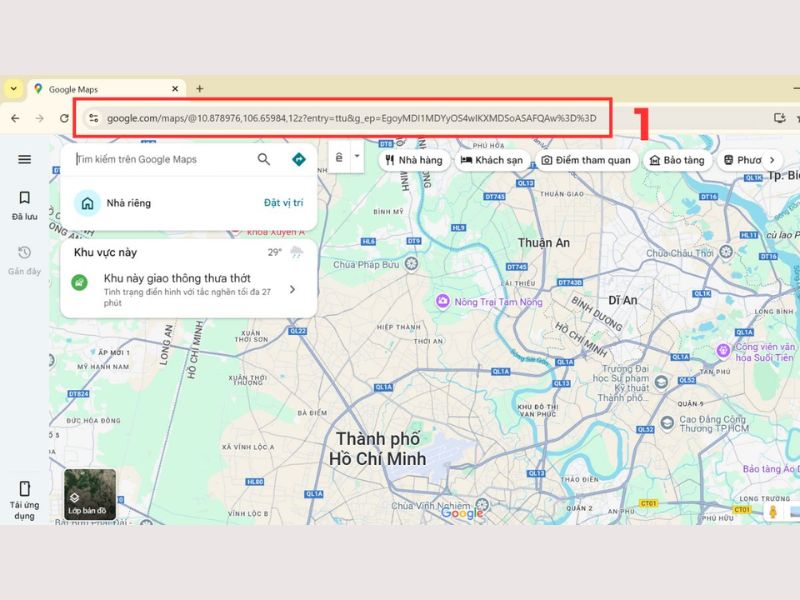
Task: Click the browser back arrow
Action: click(x=15, y=118)
